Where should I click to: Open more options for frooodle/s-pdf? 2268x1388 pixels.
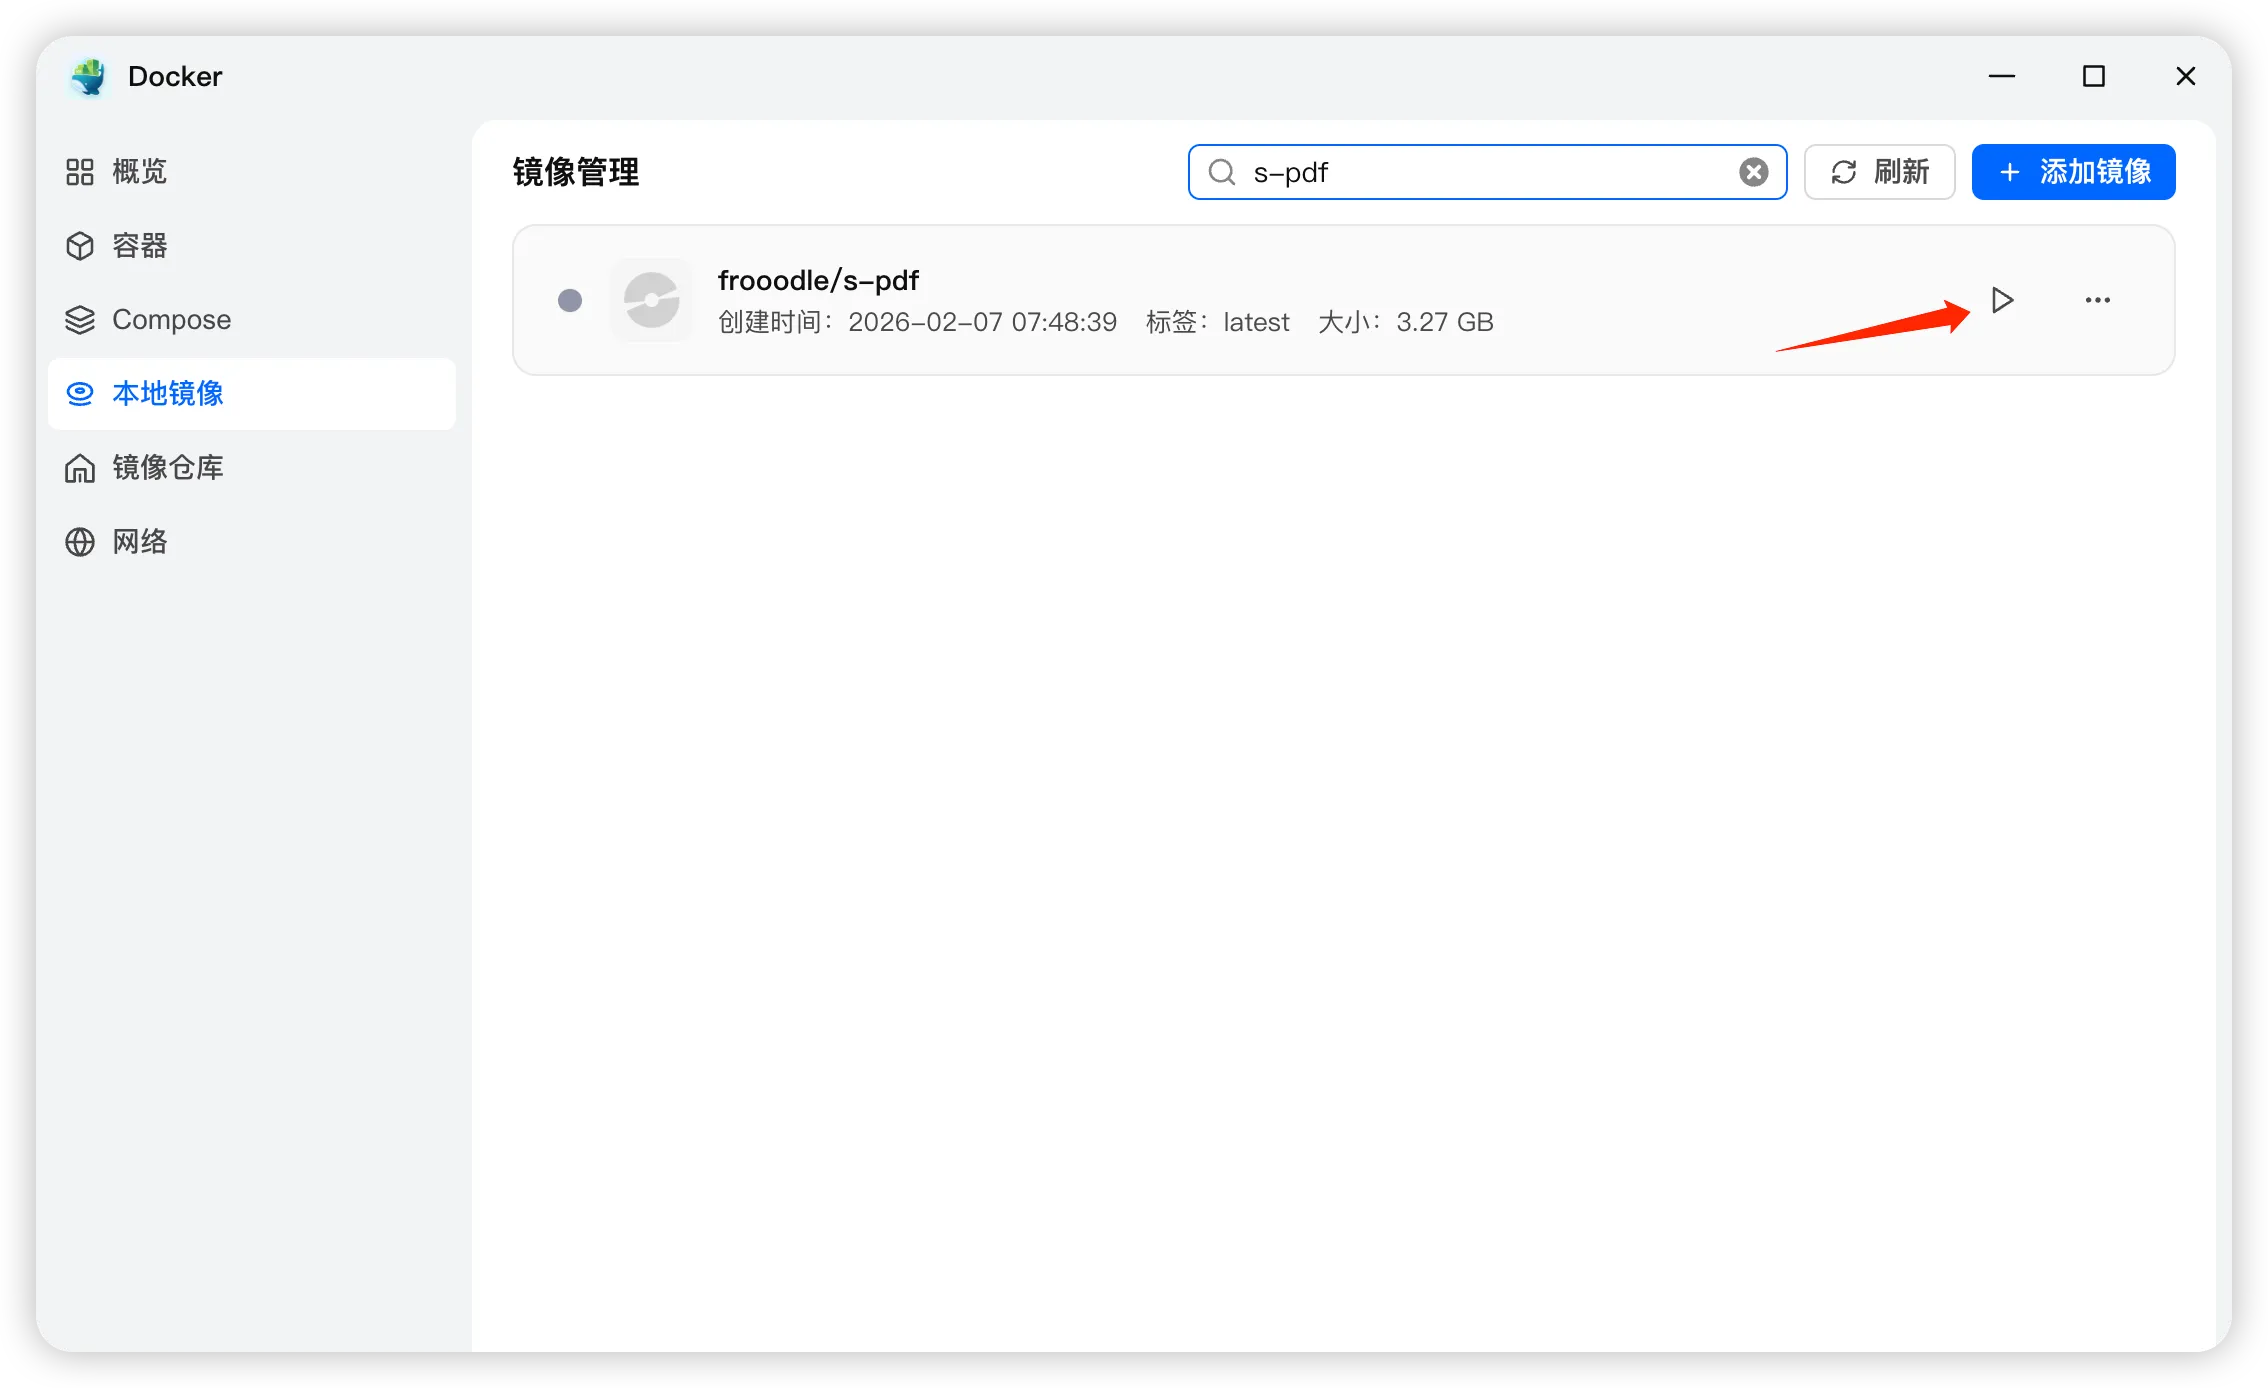tap(2098, 300)
